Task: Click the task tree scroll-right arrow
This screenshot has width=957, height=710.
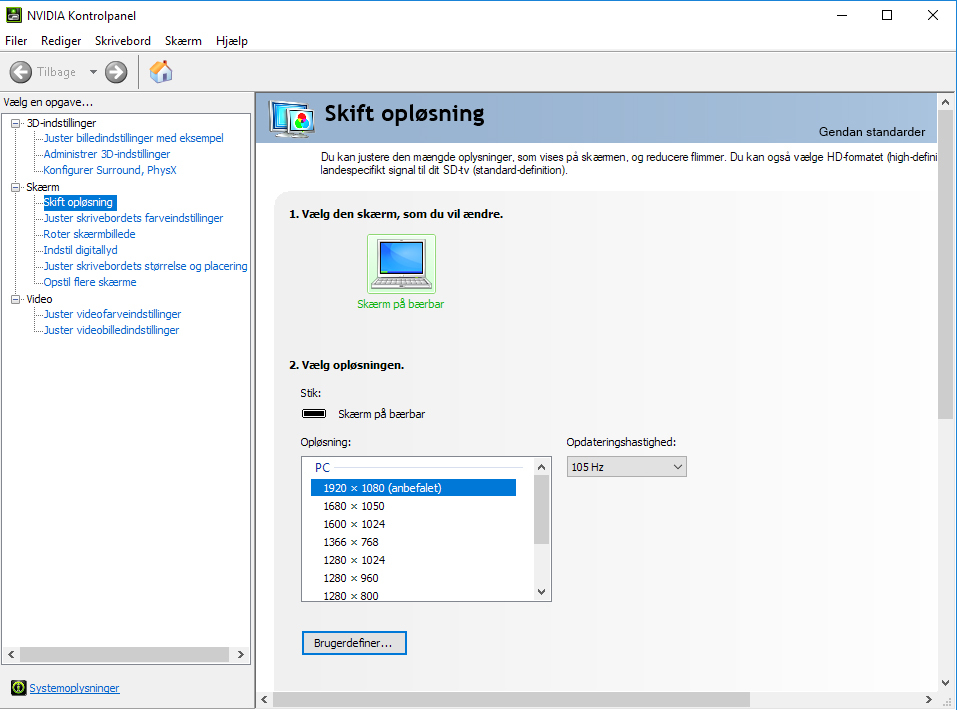Action: (240, 654)
